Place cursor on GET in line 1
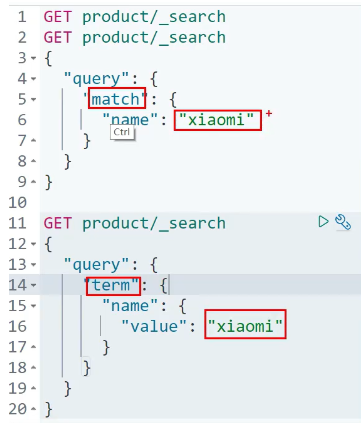This screenshot has width=363, height=423. (58, 17)
